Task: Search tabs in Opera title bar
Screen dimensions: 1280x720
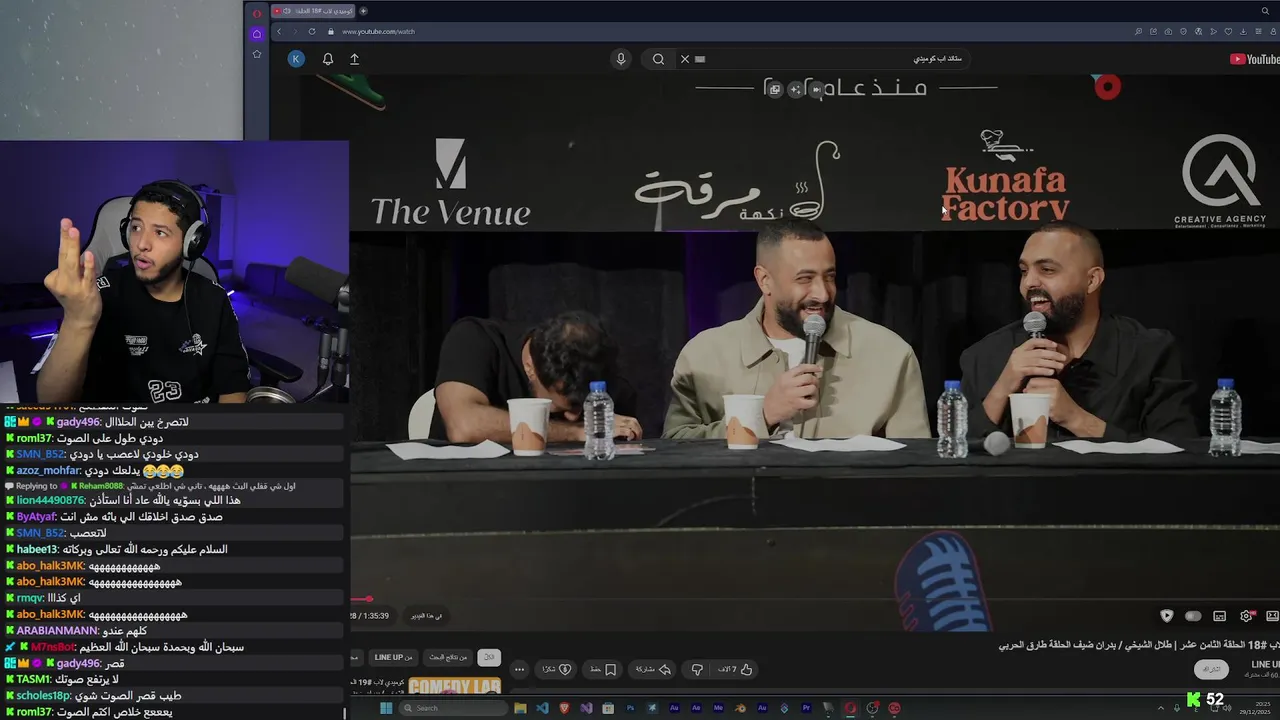Action: coord(1265,11)
